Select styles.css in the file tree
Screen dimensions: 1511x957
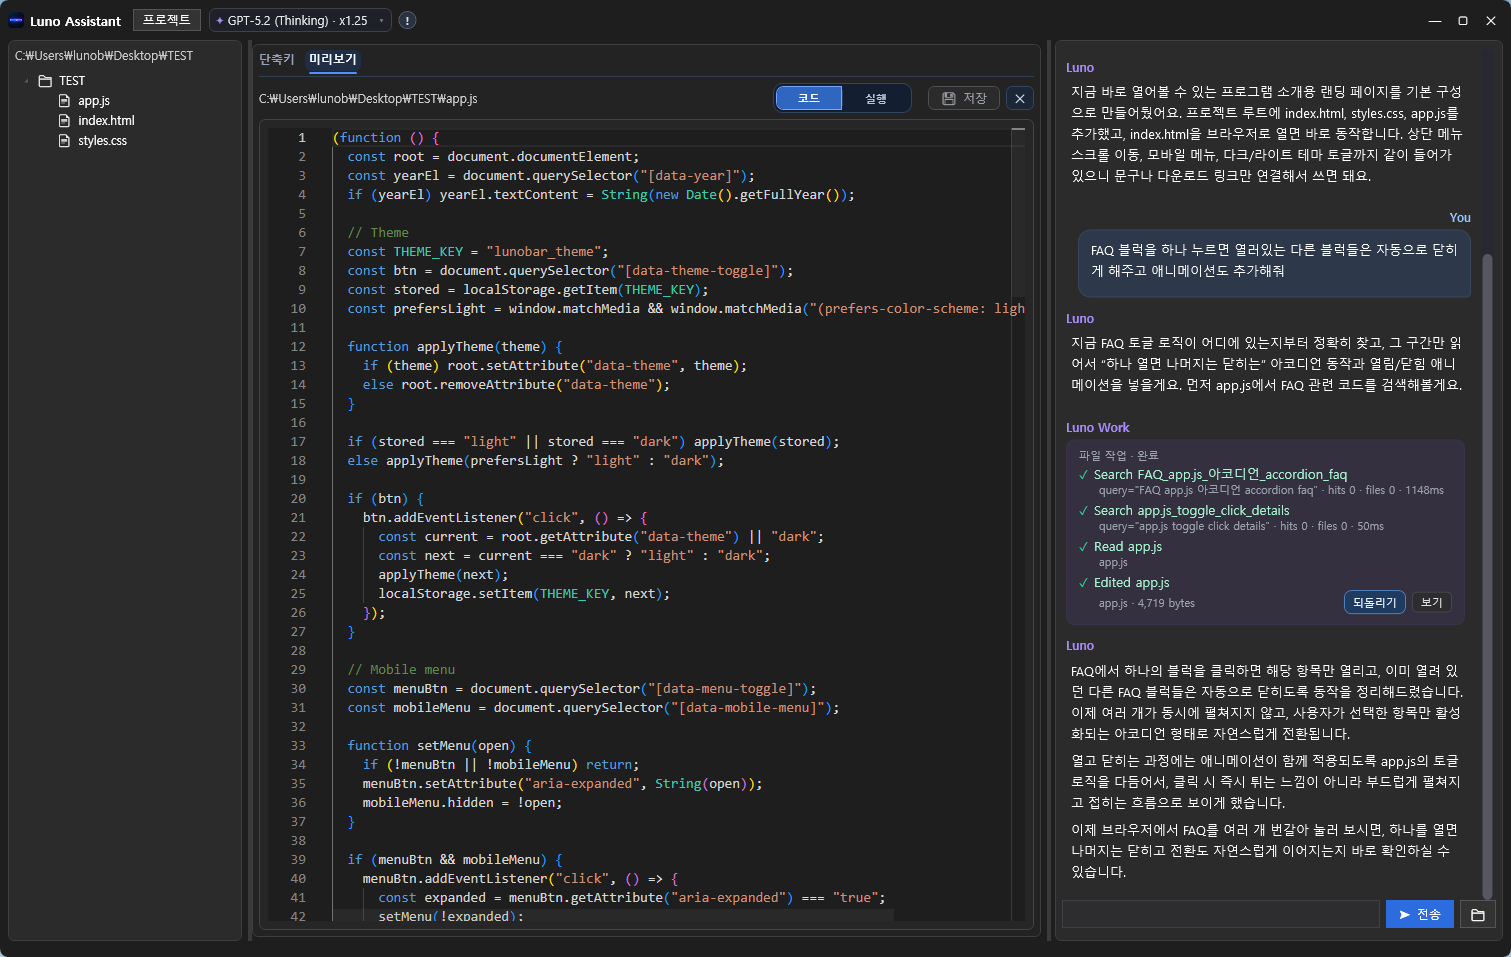102,141
